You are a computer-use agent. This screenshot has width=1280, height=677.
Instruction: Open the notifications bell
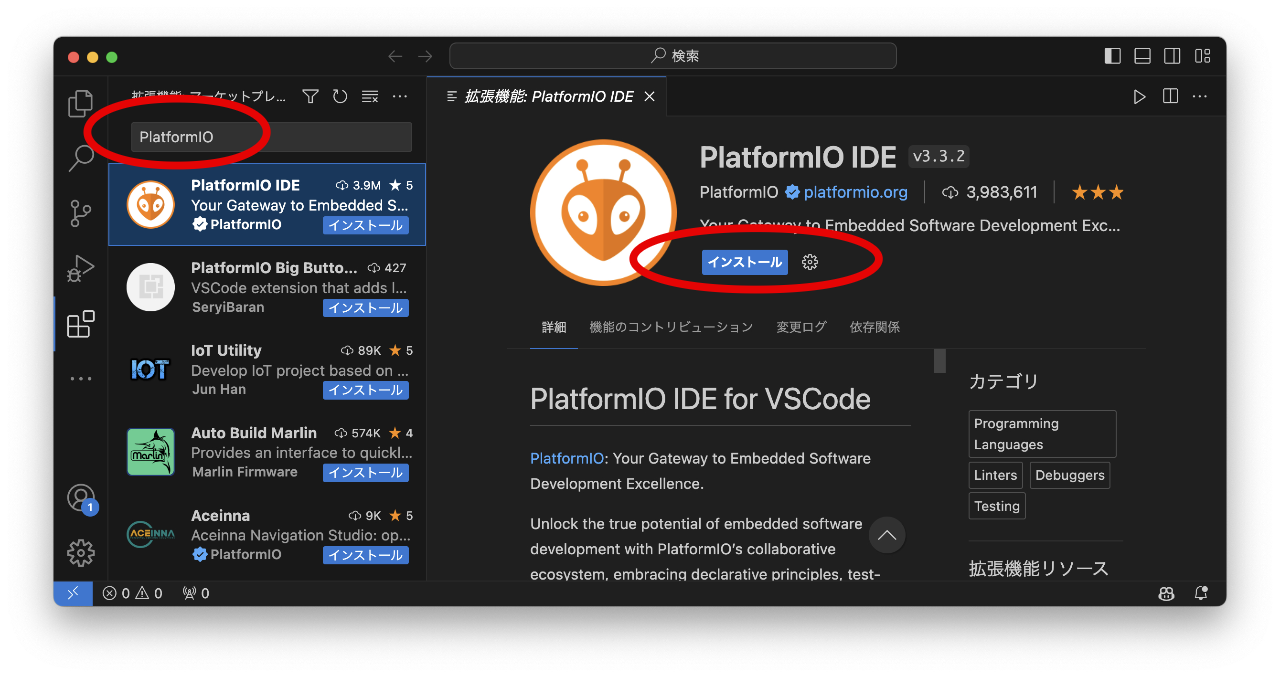tap(1201, 593)
